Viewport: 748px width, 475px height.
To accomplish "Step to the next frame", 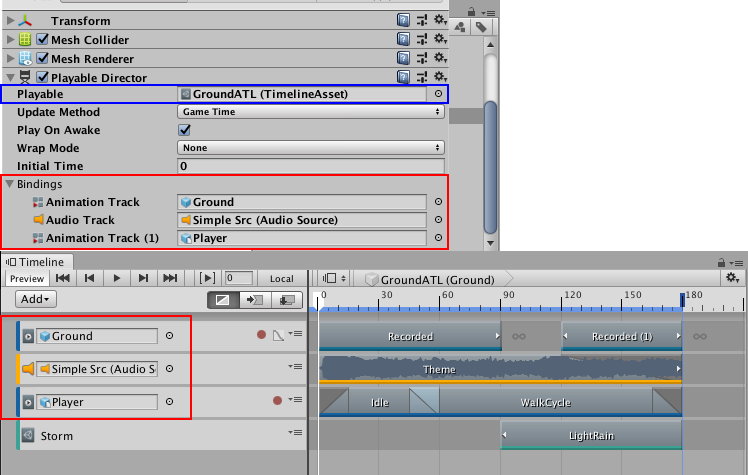I will [143, 278].
